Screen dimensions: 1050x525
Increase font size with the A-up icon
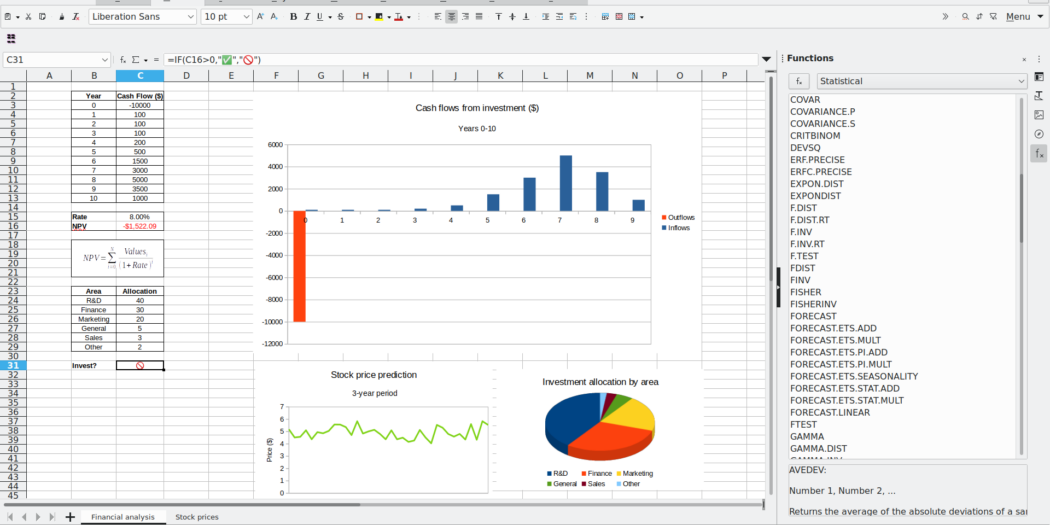coord(260,17)
